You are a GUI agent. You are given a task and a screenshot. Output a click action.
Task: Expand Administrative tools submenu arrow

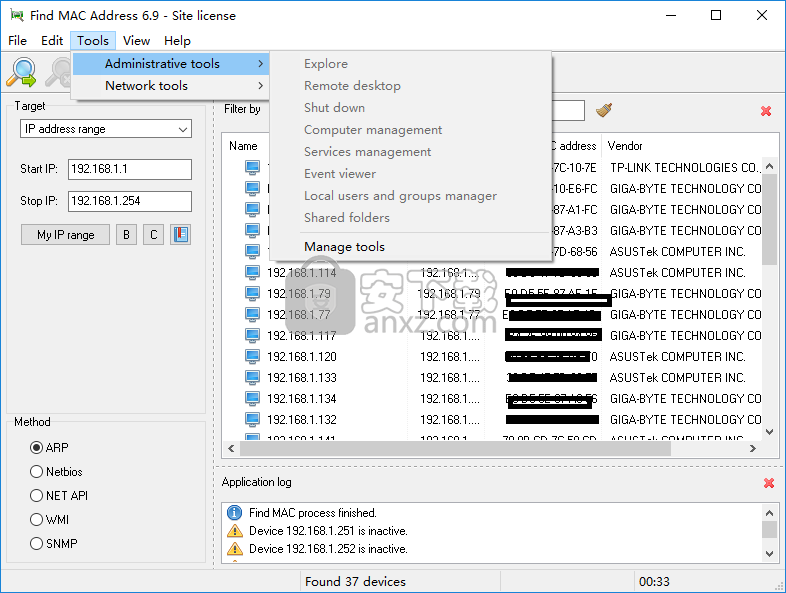[x=260, y=64]
